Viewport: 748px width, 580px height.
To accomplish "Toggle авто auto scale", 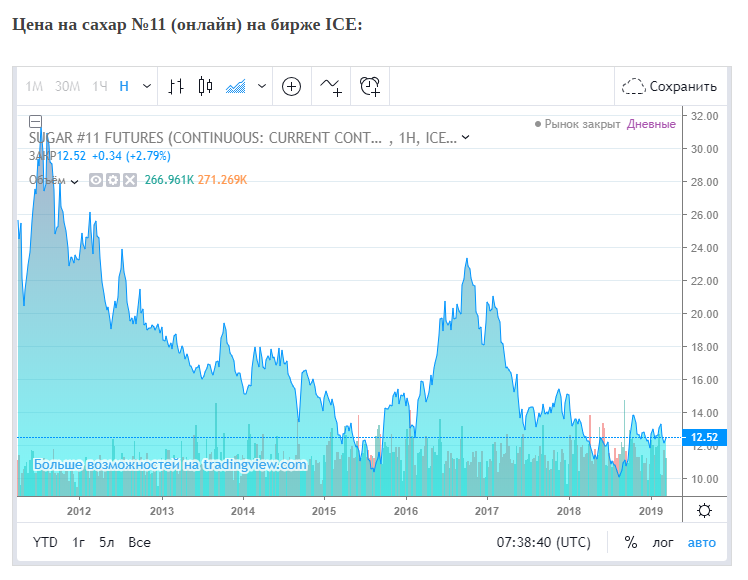I will click(x=702, y=543).
